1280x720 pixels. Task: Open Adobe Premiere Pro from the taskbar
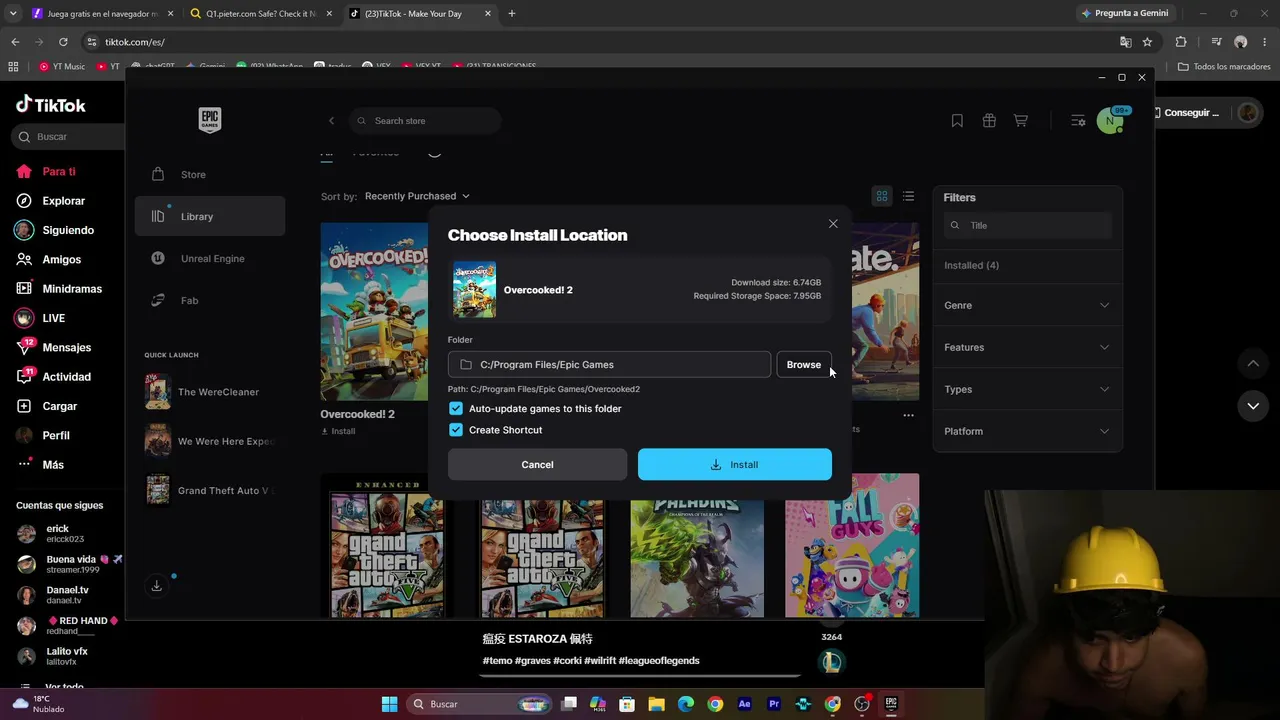click(773, 704)
